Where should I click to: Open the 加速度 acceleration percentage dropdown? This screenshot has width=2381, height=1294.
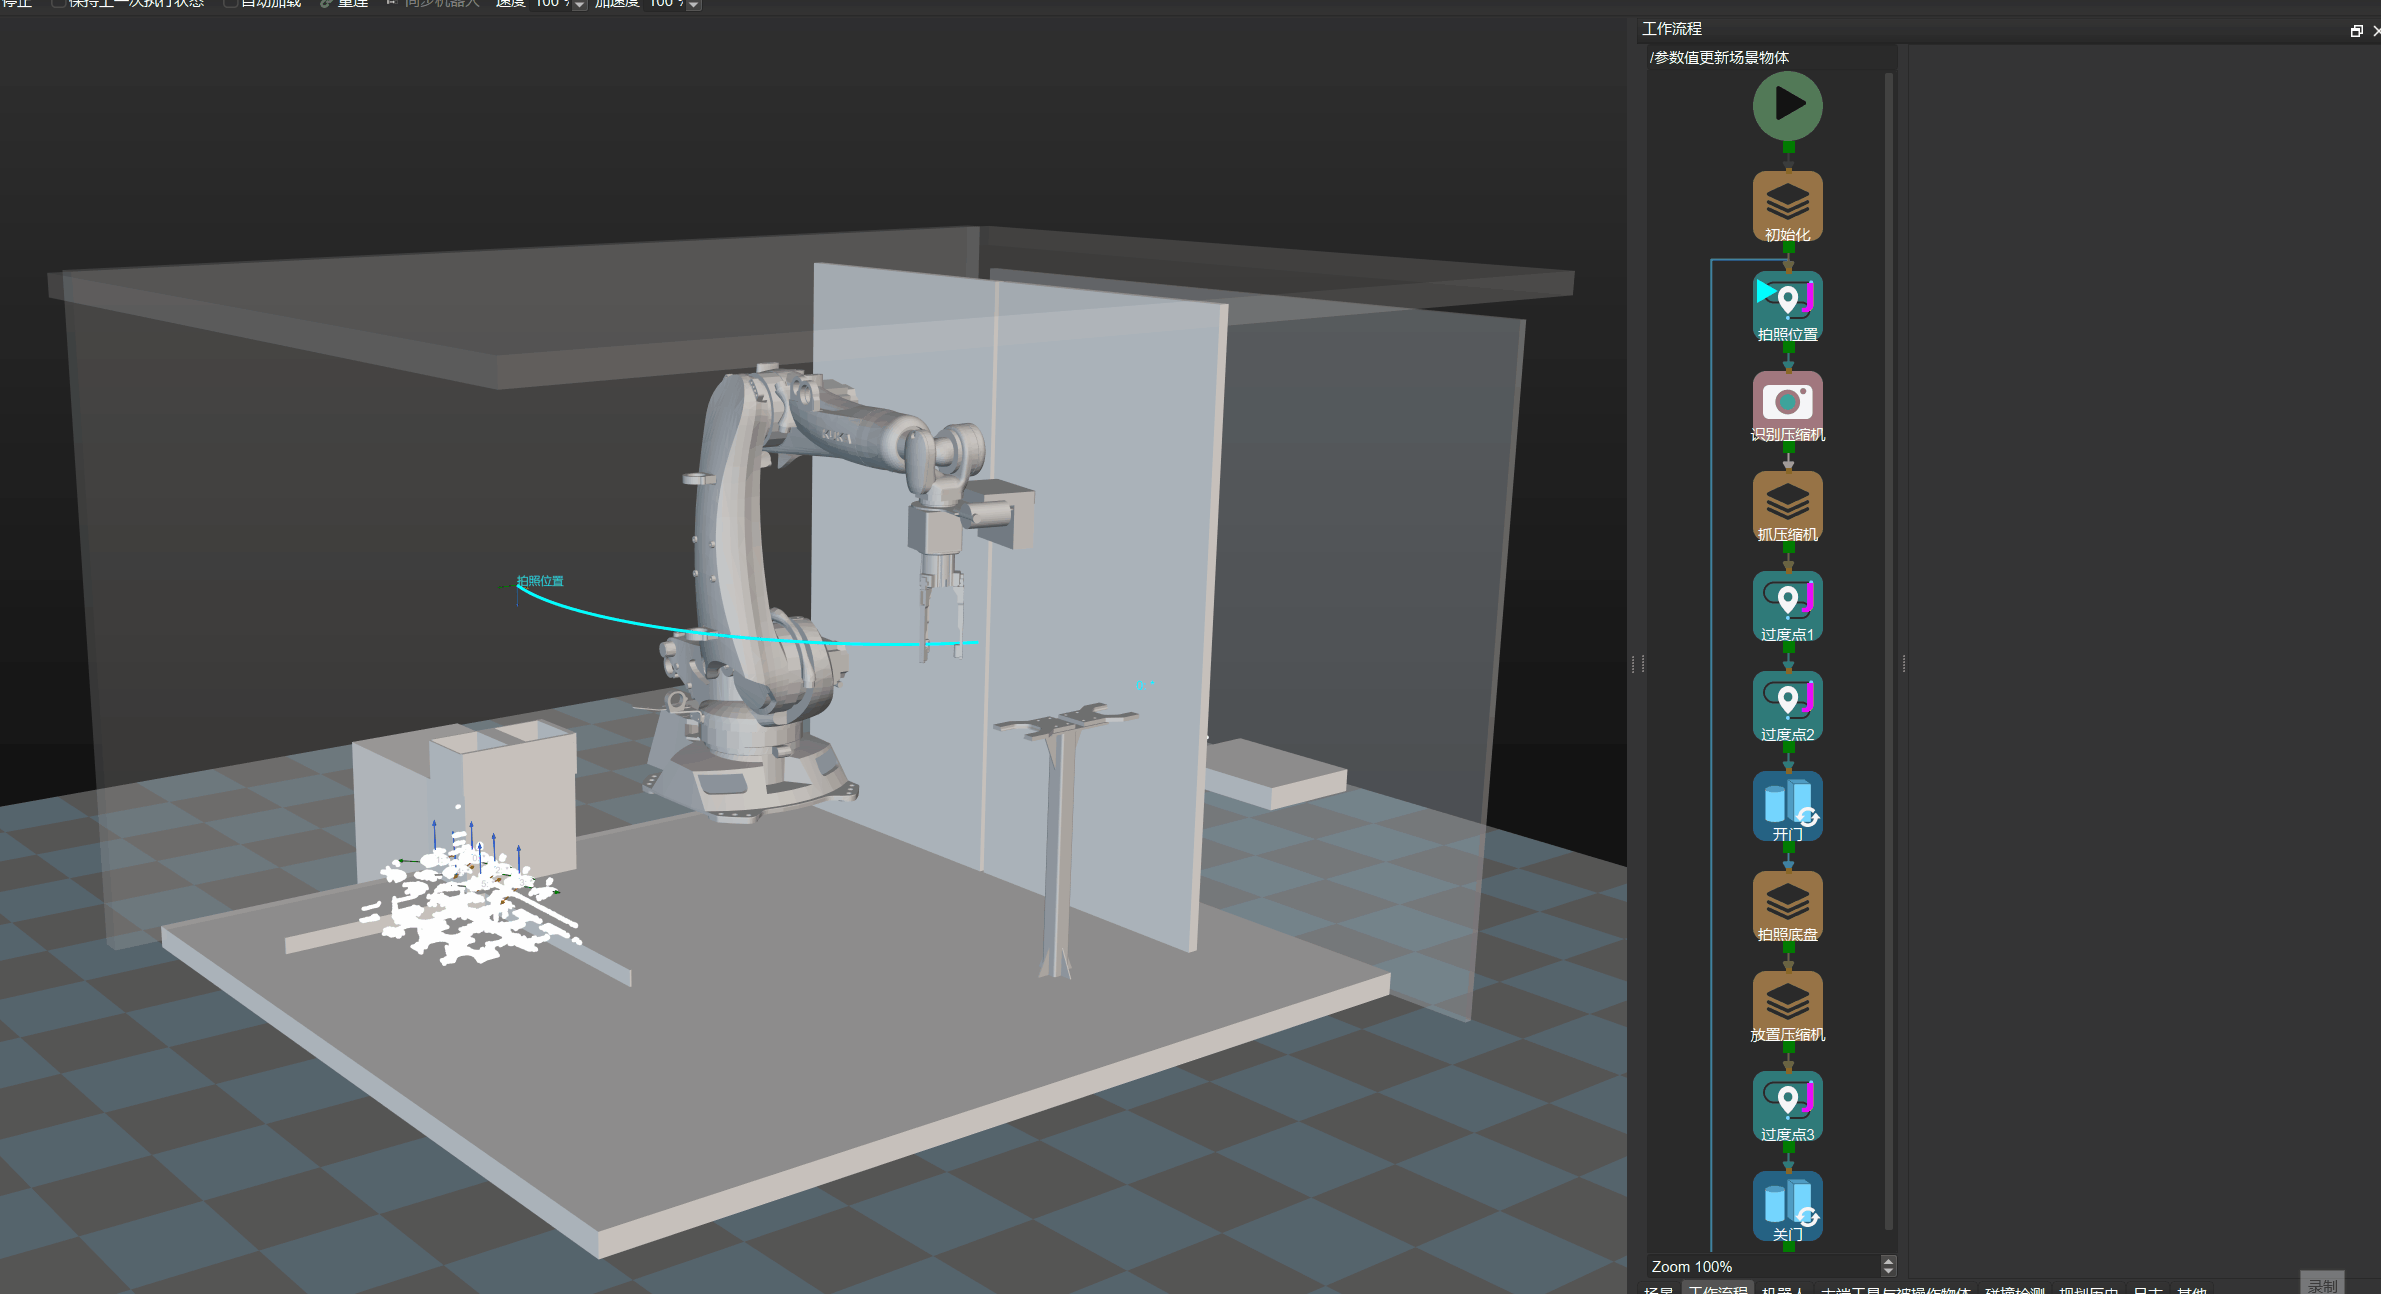[691, 5]
